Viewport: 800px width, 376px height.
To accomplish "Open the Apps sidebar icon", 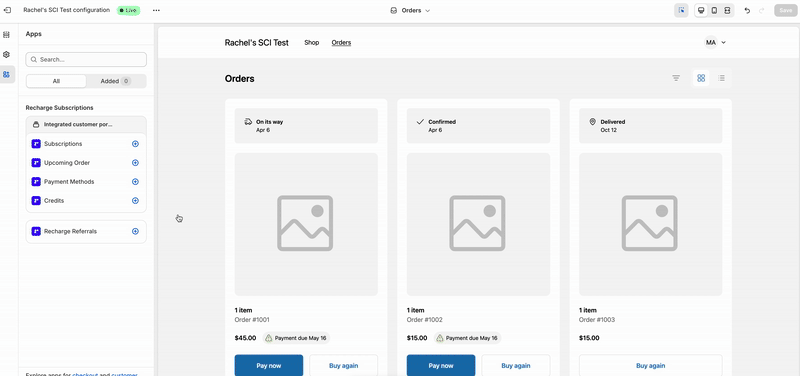I will [x=7, y=74].
